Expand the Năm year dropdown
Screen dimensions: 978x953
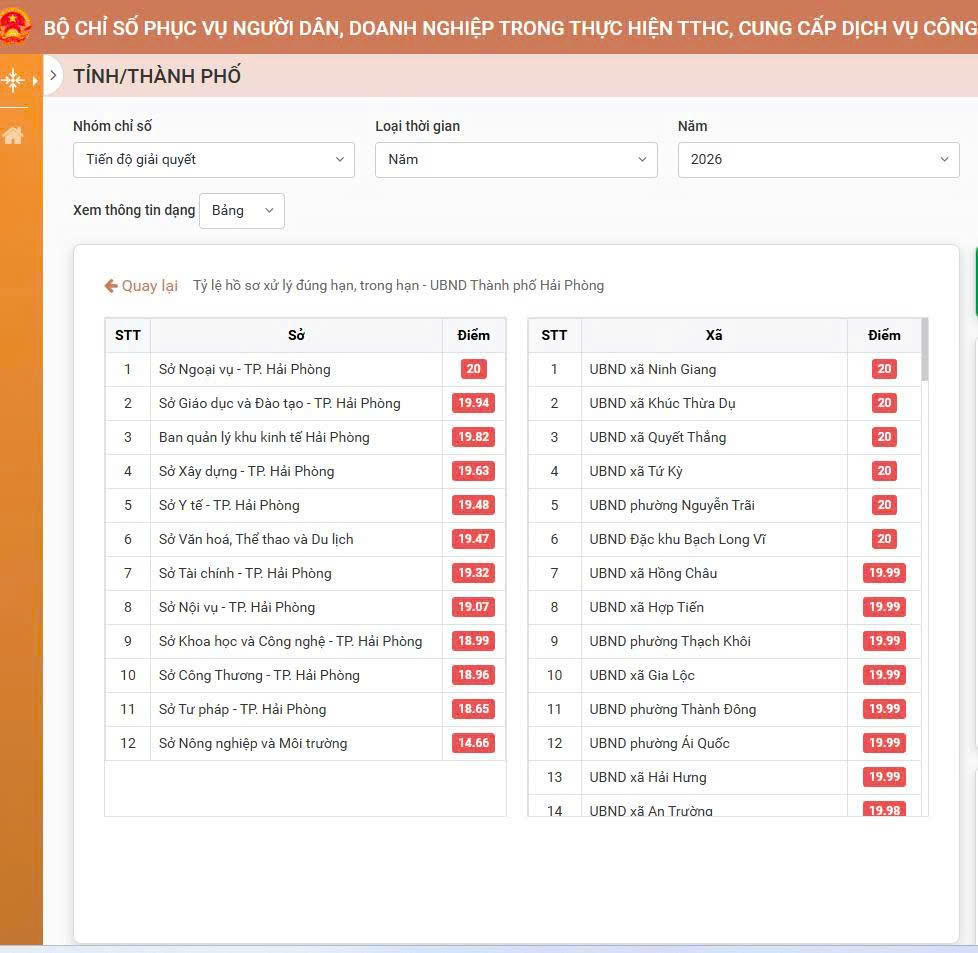click(818, 160)
